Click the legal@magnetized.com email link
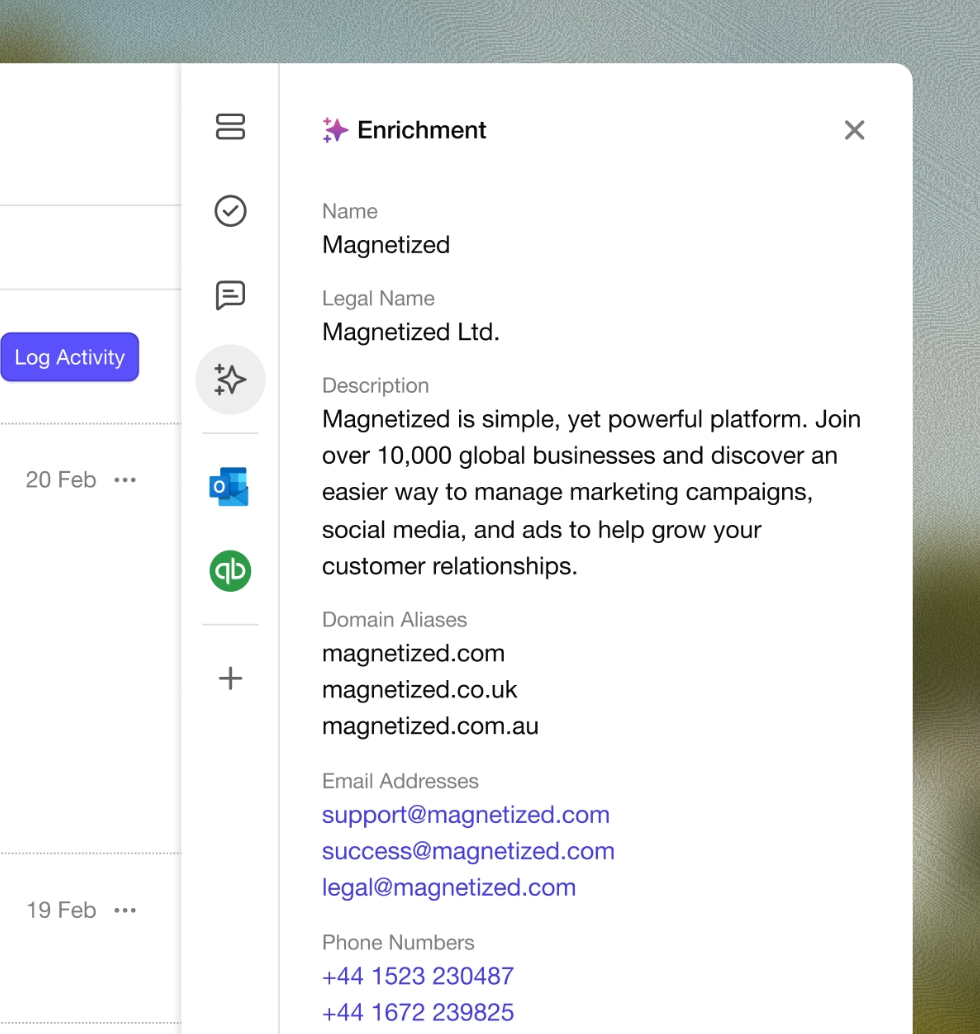The image size is (980, 1034). click(449, 887)
